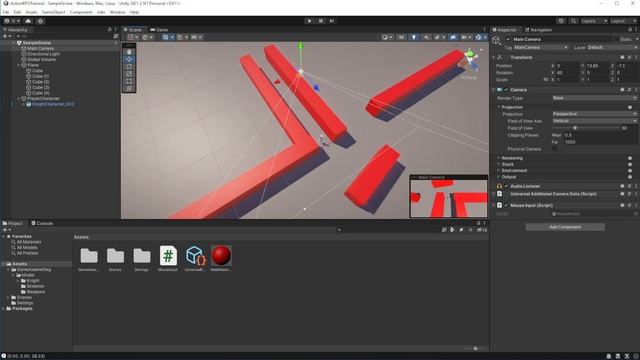Select the Hand (View) tool in scene

129,52
